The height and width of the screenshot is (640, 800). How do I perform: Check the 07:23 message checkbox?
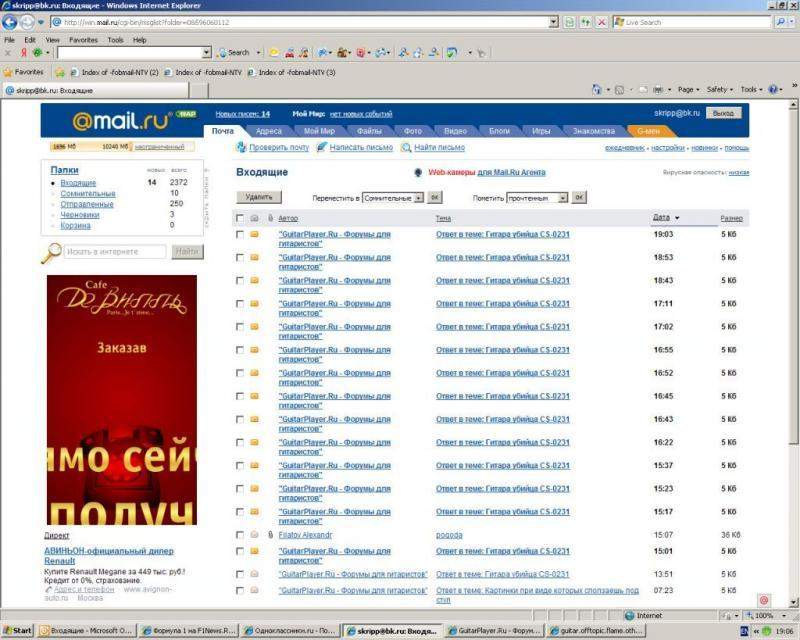pyautogui.click(x=239, y=590)
